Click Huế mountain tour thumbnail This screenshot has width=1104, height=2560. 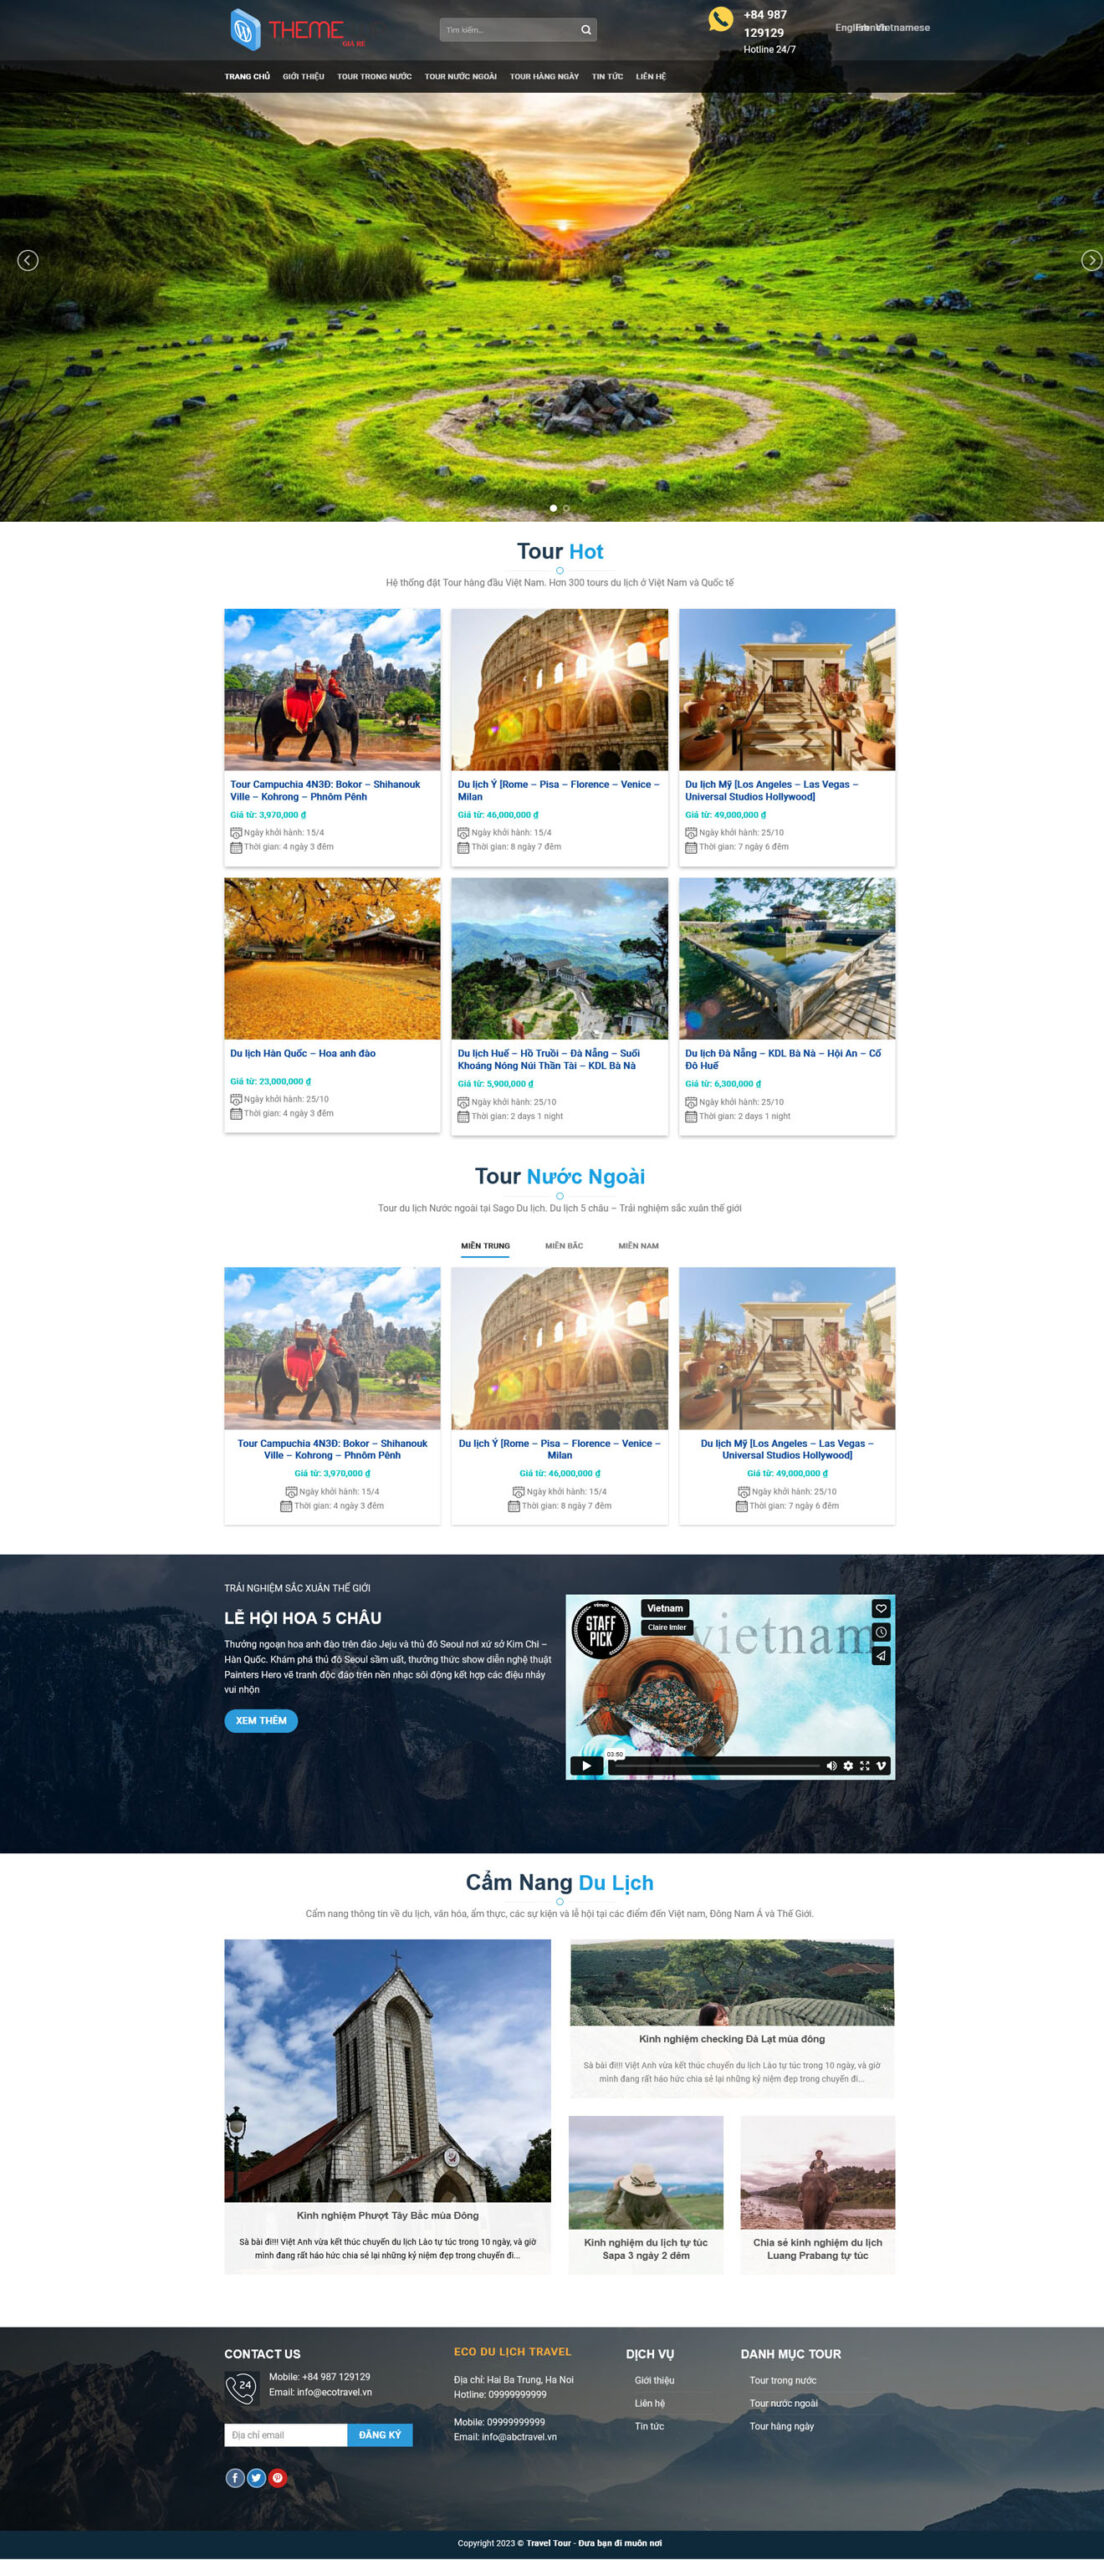(x=560, y=958)
